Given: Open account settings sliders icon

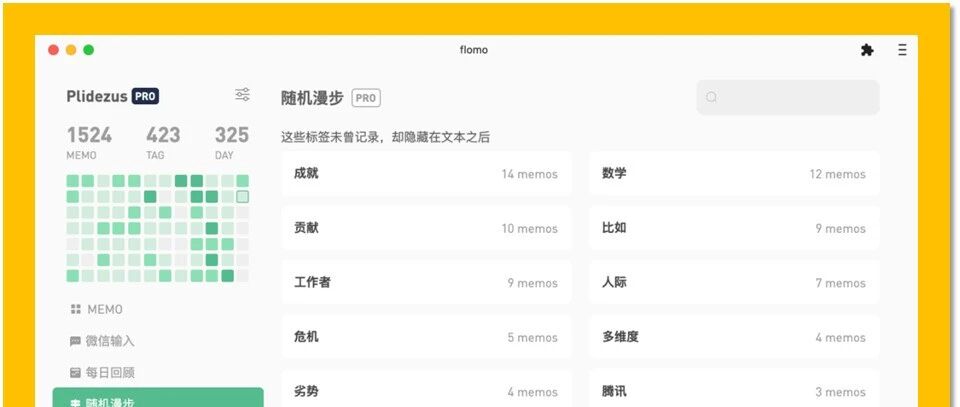Looking at the screenshot, I should [x=242, y=95].
